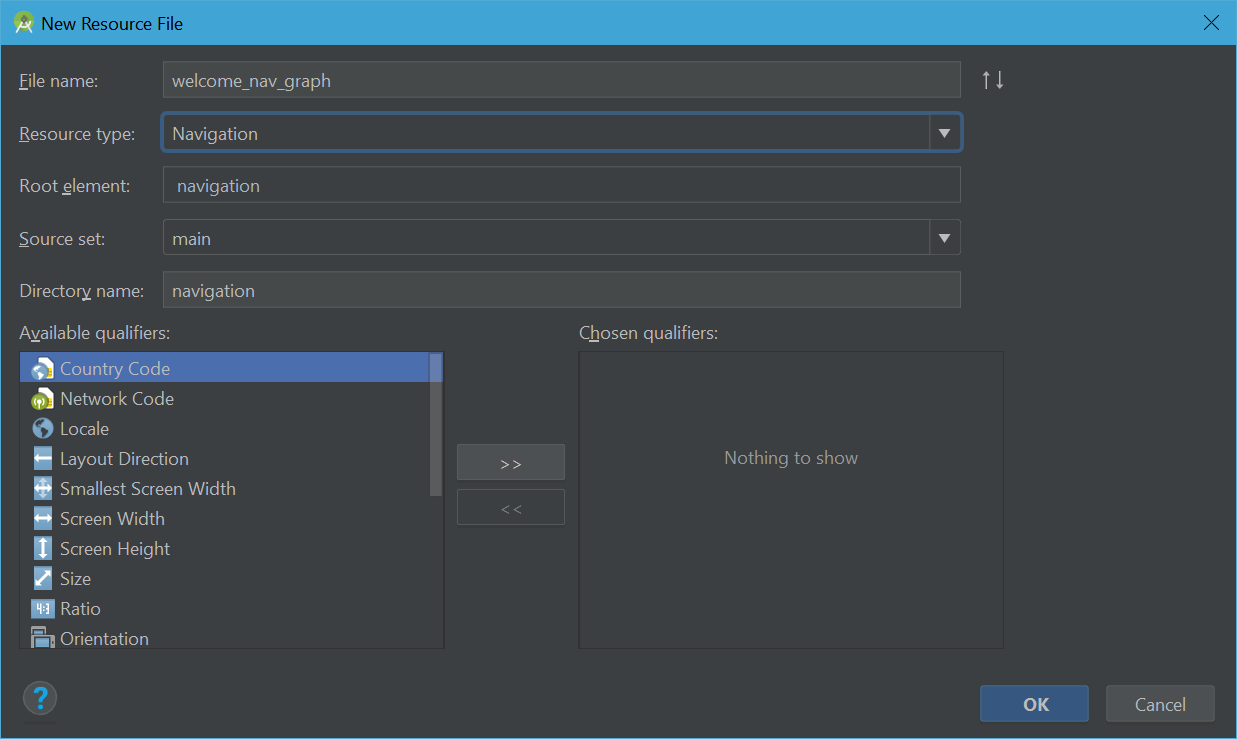Click the Available qualifiers list scrollbar

tap(436, 425)
